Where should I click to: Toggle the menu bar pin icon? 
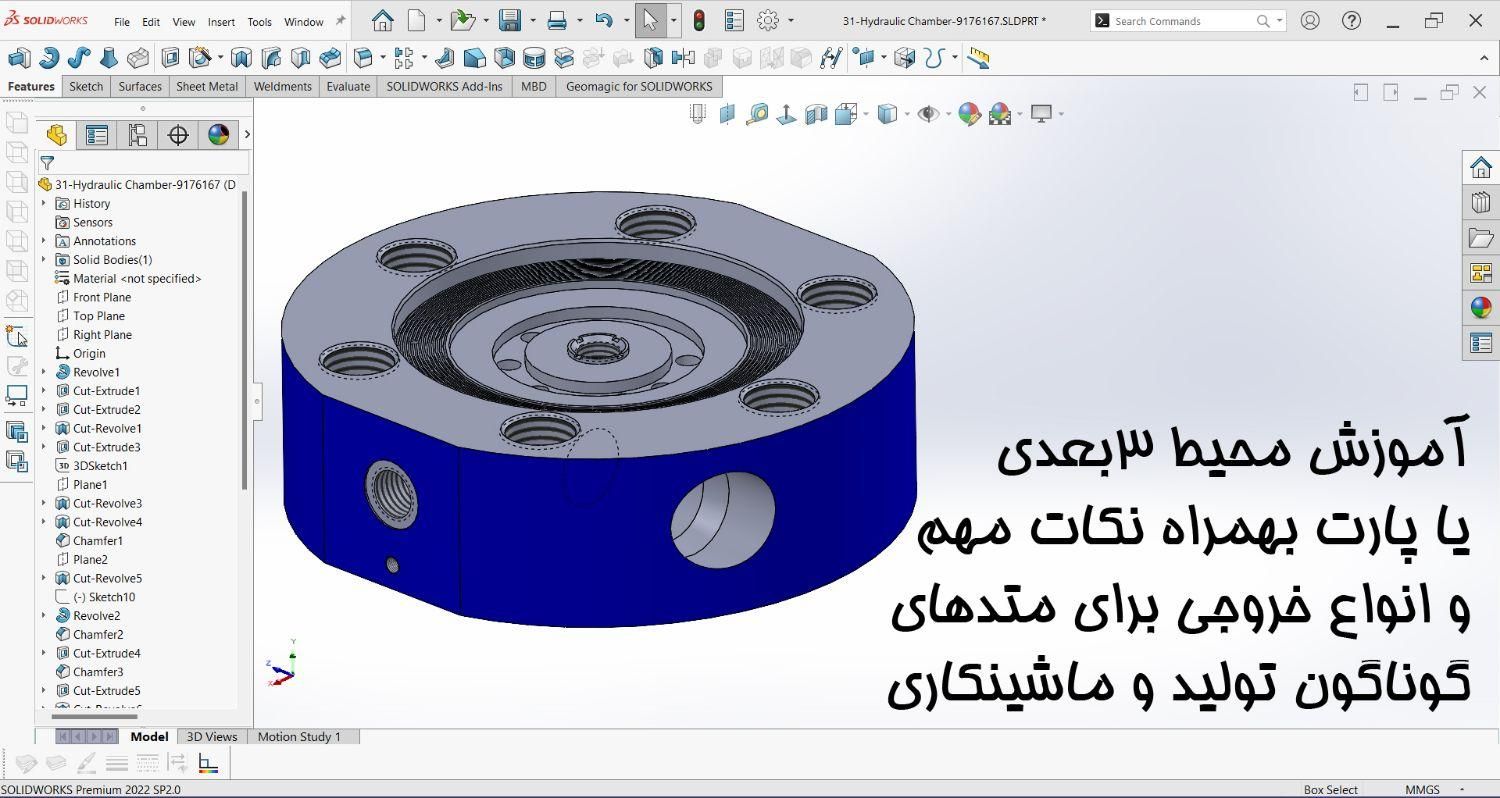[x=340, y=20]
